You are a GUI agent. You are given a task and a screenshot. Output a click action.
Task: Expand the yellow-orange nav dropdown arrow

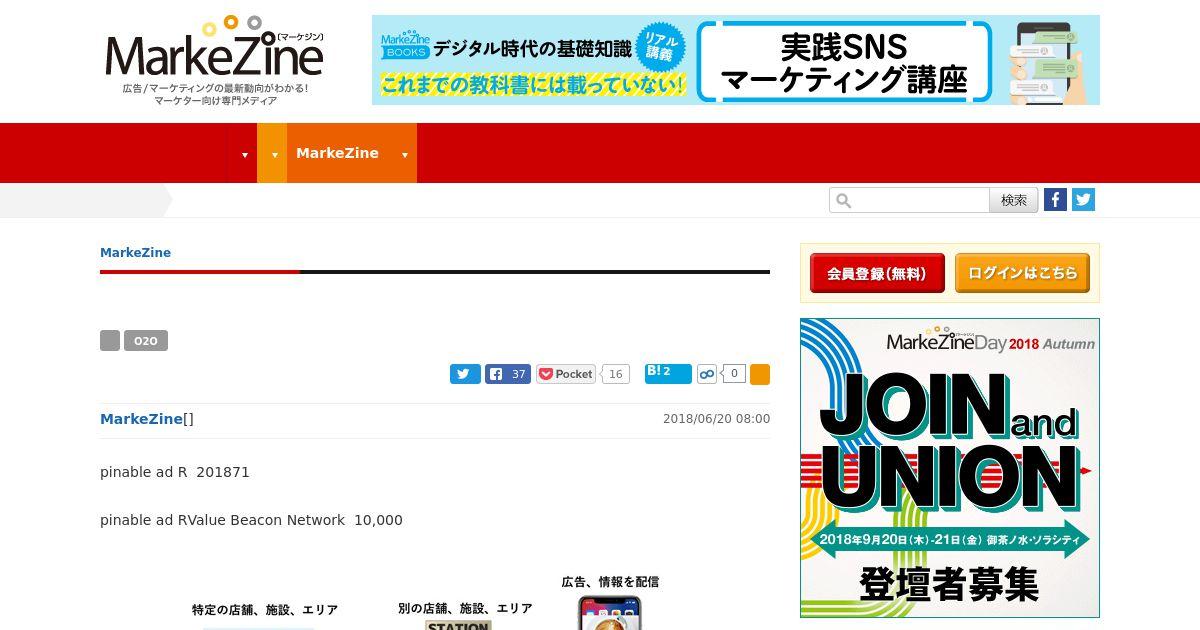click(x=274, y=154)
